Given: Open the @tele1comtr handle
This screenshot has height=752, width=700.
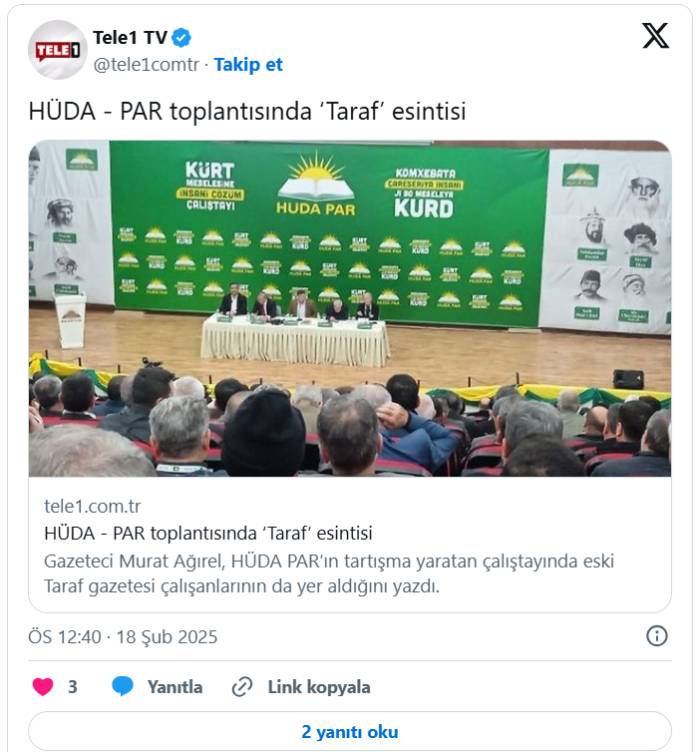Looking at the screenshot, I should [146, 65].
